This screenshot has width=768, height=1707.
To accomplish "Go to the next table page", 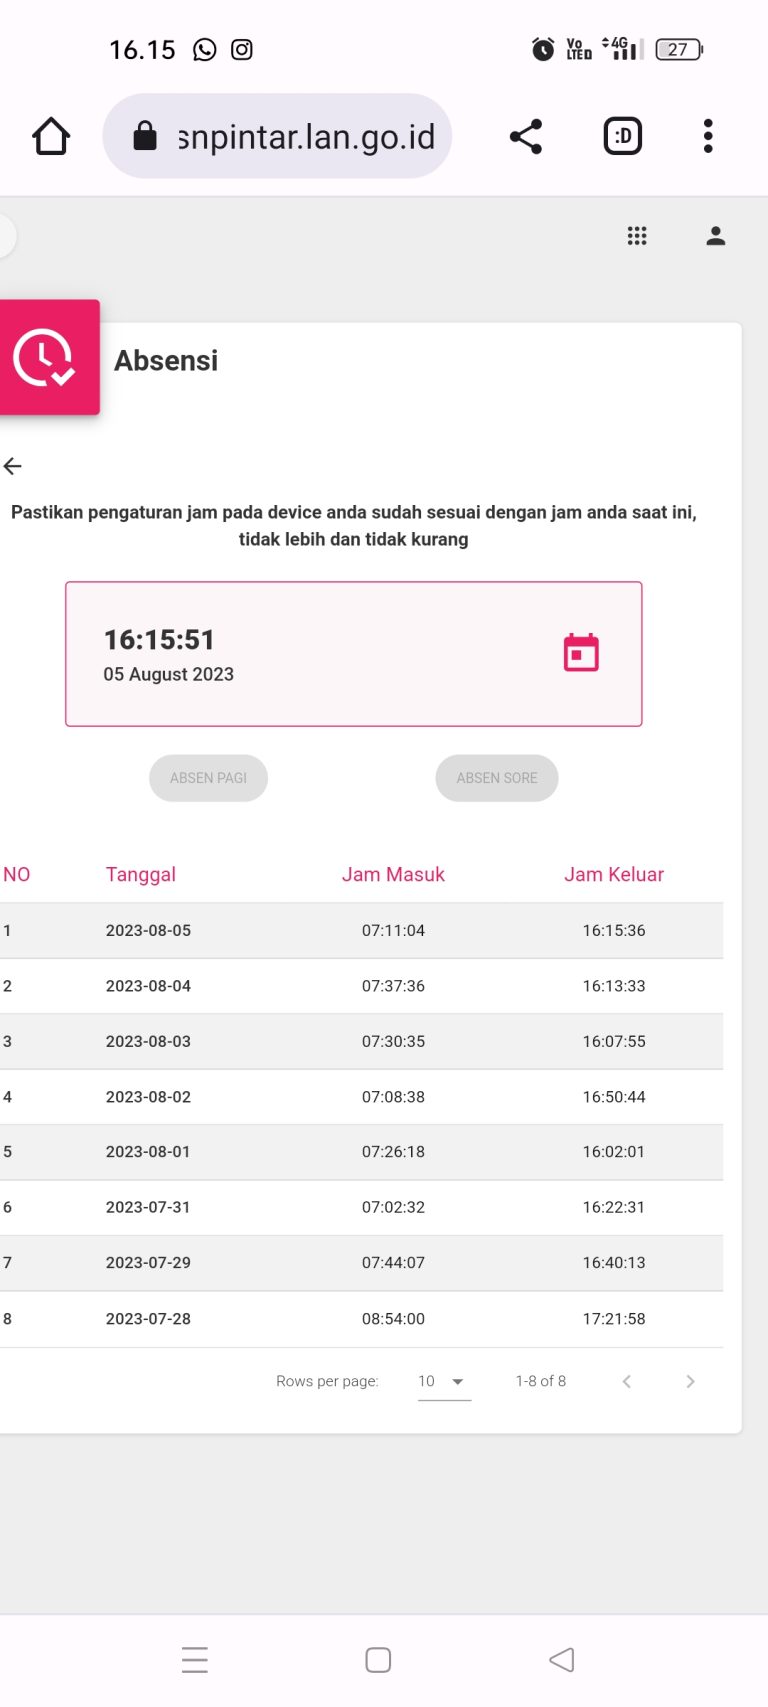I will (690, 1381).
